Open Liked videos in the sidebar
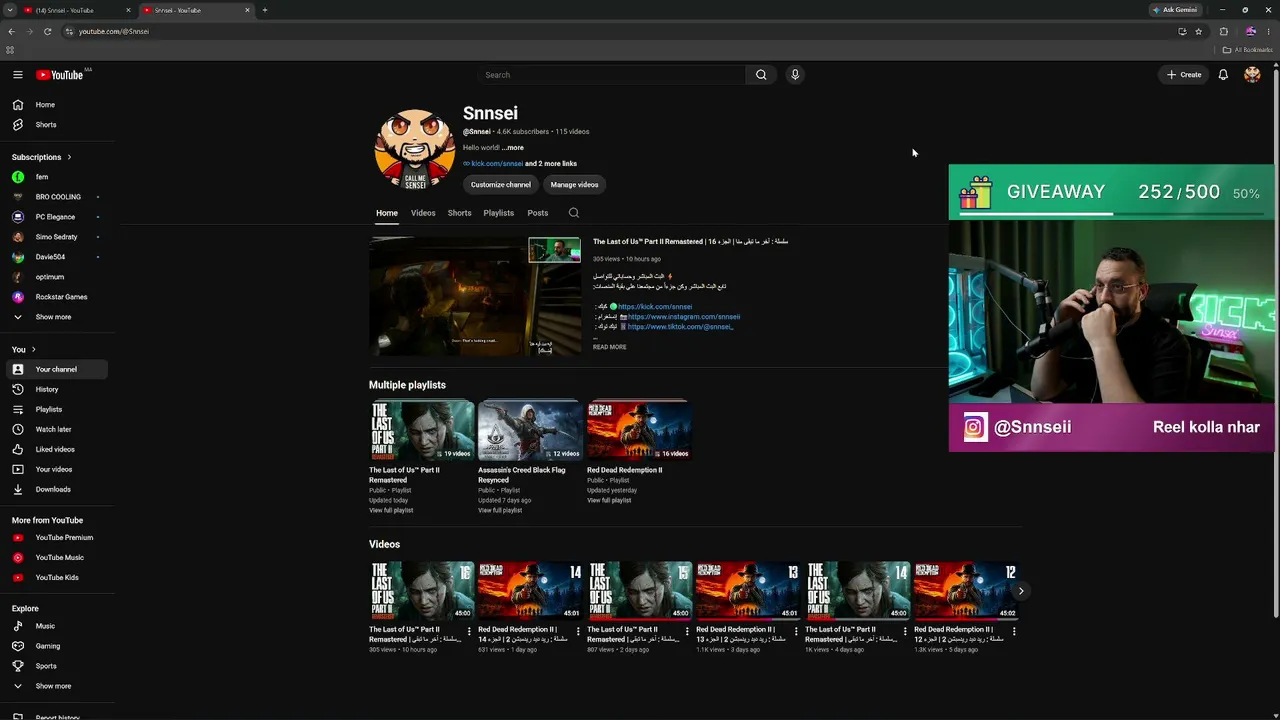1280x720 pixels. 56,449
